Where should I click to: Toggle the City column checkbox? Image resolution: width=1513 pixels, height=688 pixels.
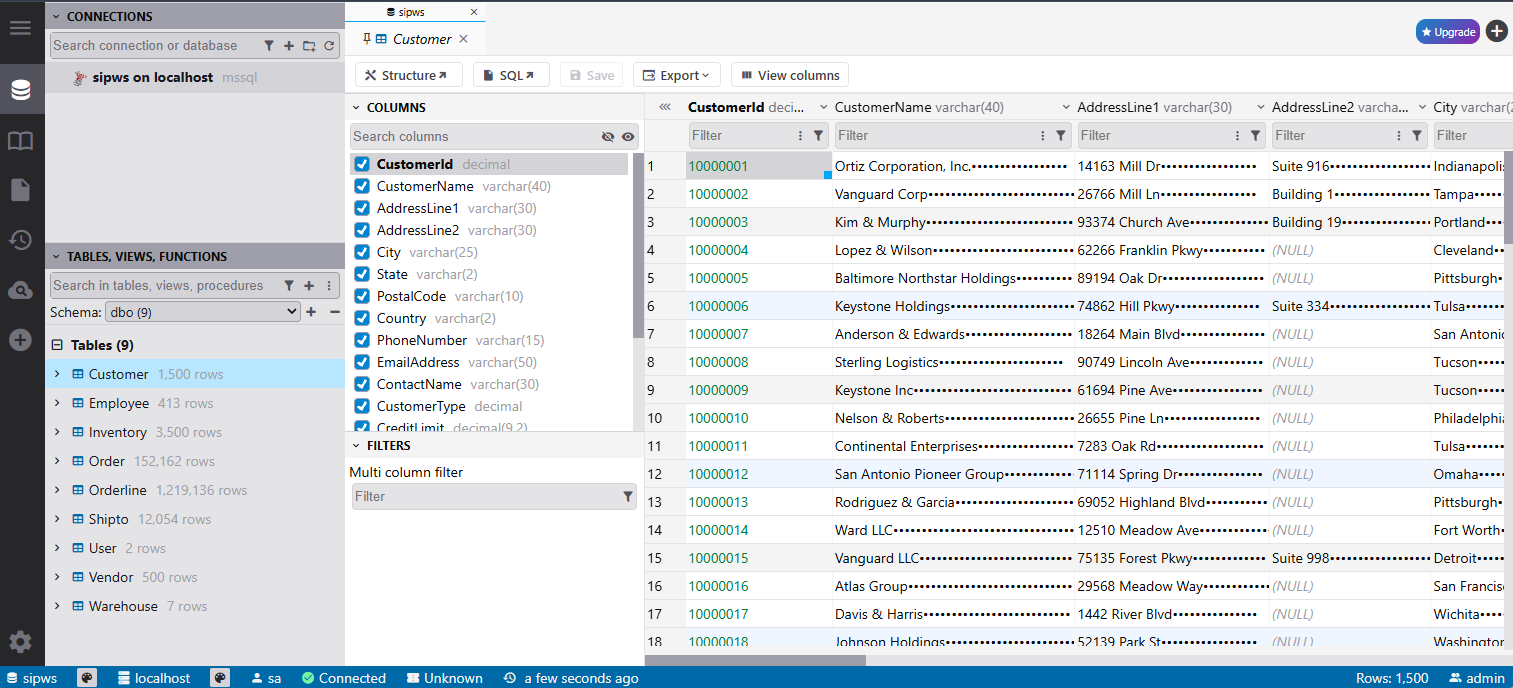pyautogui.click(x=362, y=252)
